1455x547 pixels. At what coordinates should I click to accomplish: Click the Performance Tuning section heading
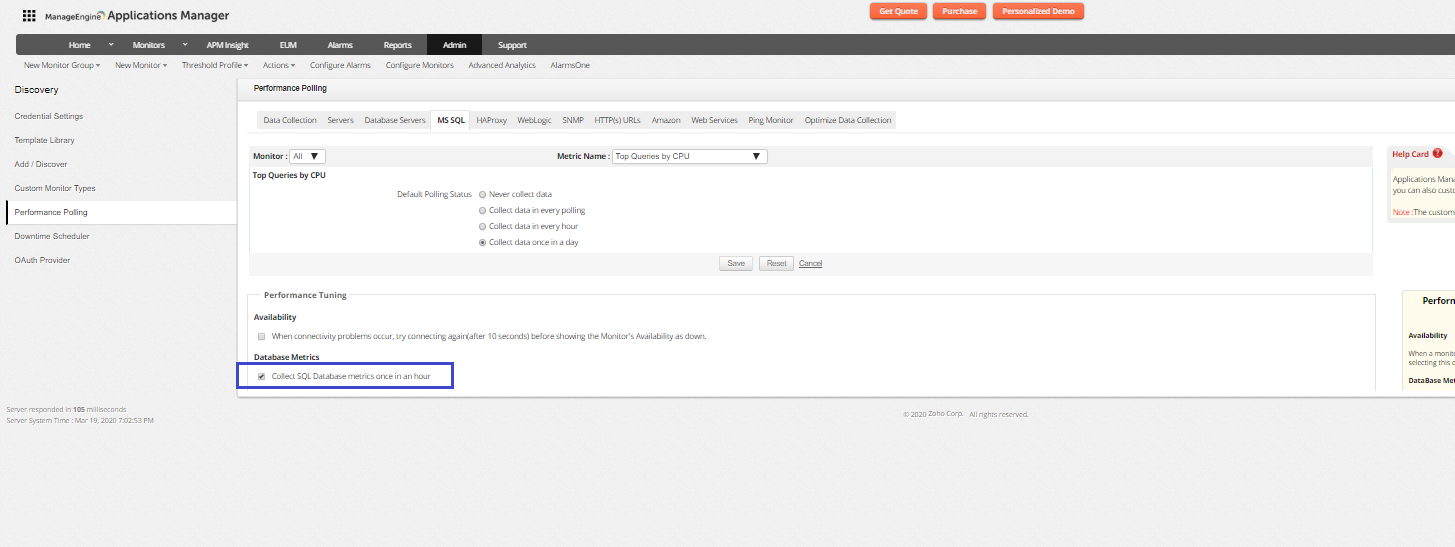pyautogui.click(x=305, y=296)
